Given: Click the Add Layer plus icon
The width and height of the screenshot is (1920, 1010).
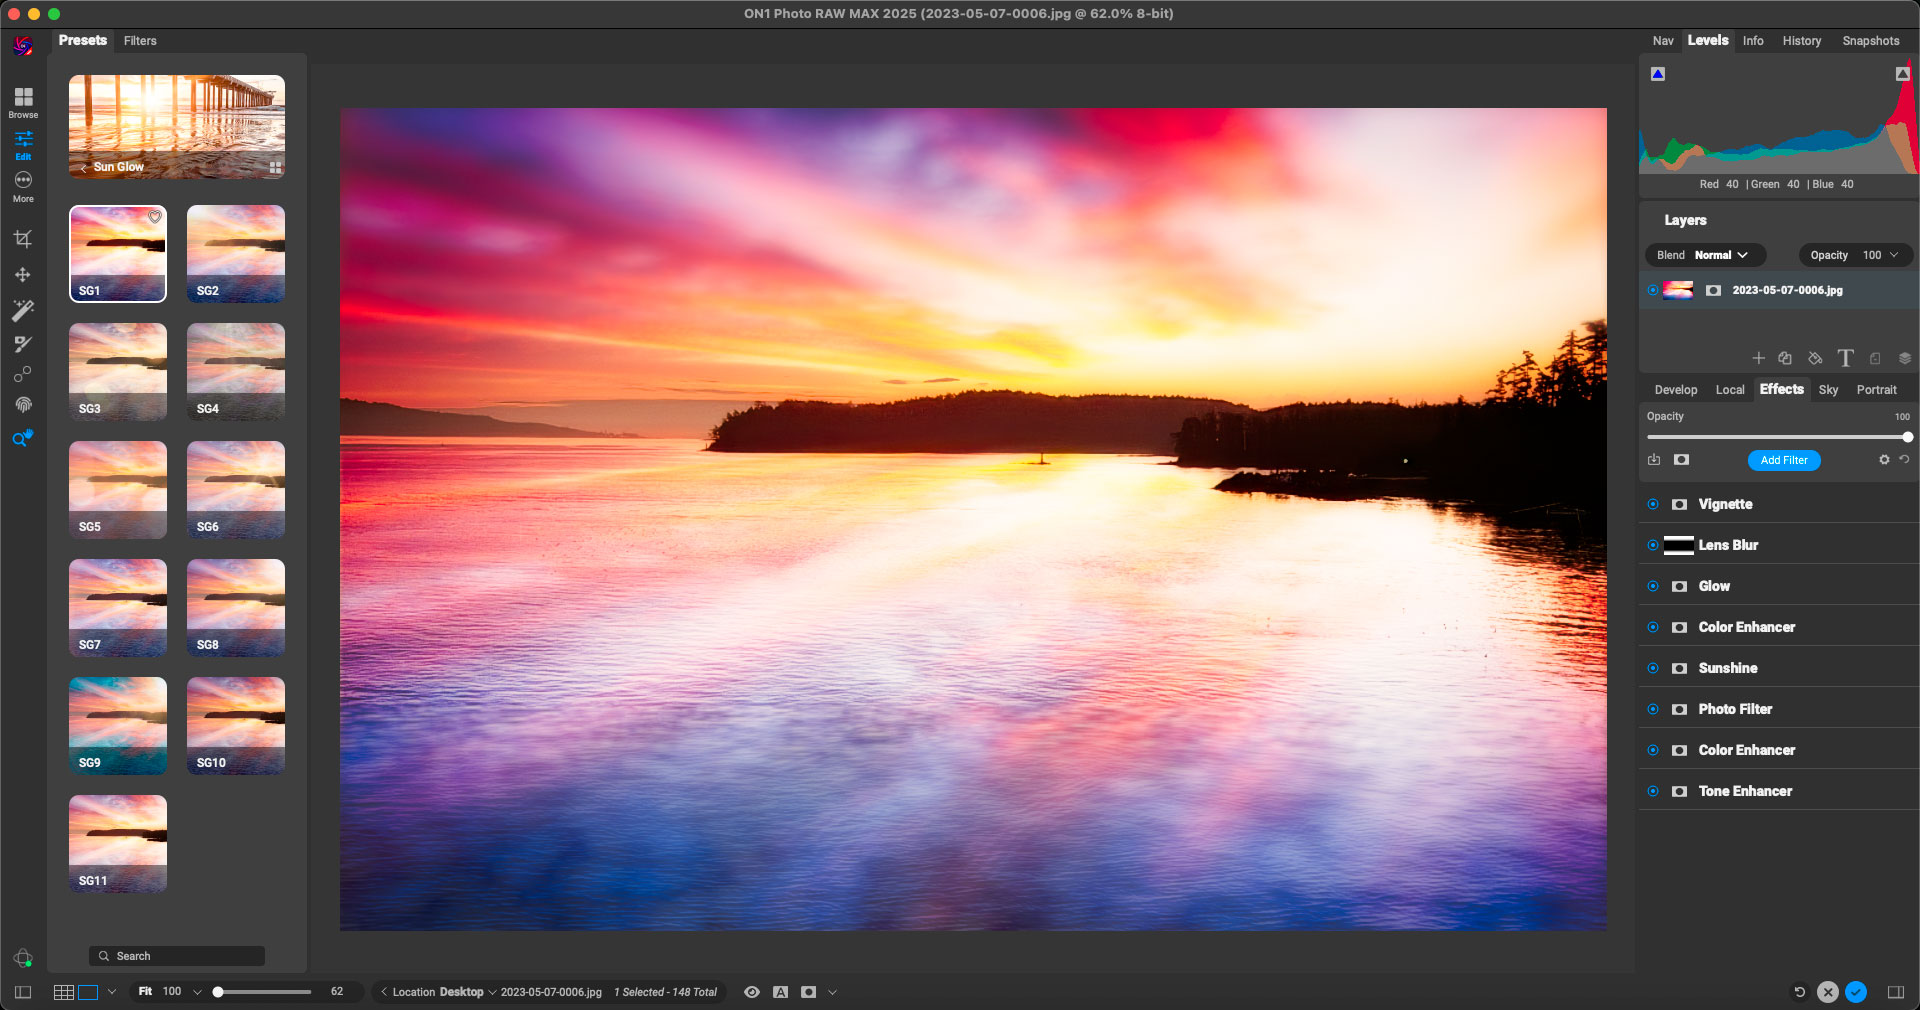Looking at the screenshot, I should [x=1758, y=358].
